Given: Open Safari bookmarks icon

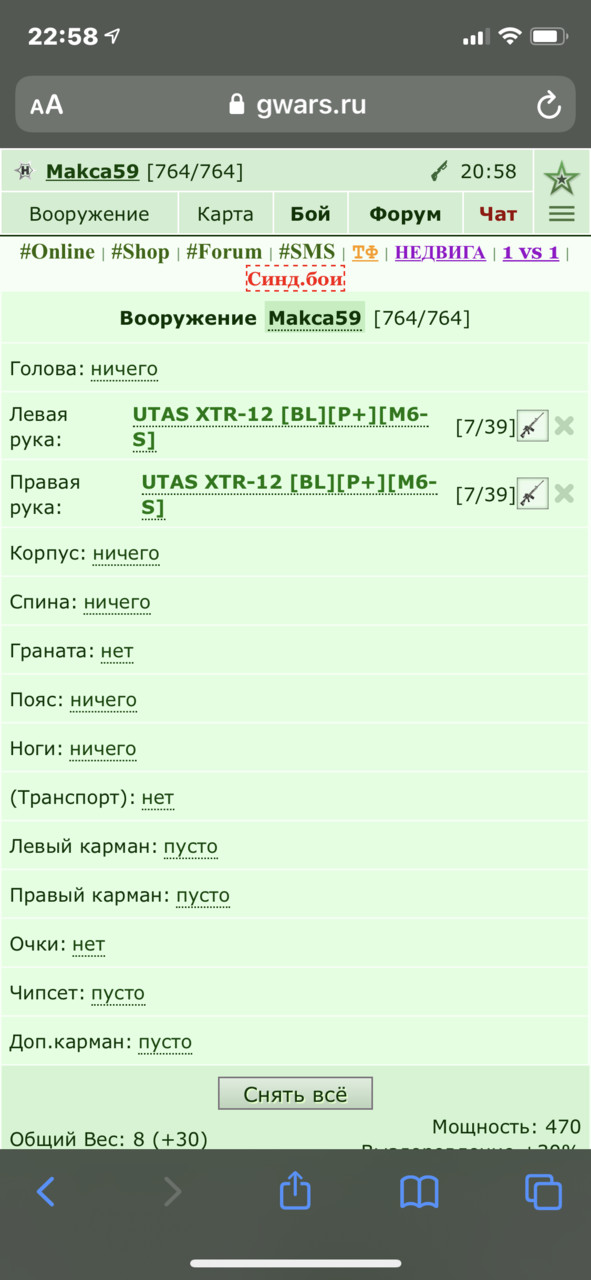Looking at the screenshot, I should click(419, 1191).
